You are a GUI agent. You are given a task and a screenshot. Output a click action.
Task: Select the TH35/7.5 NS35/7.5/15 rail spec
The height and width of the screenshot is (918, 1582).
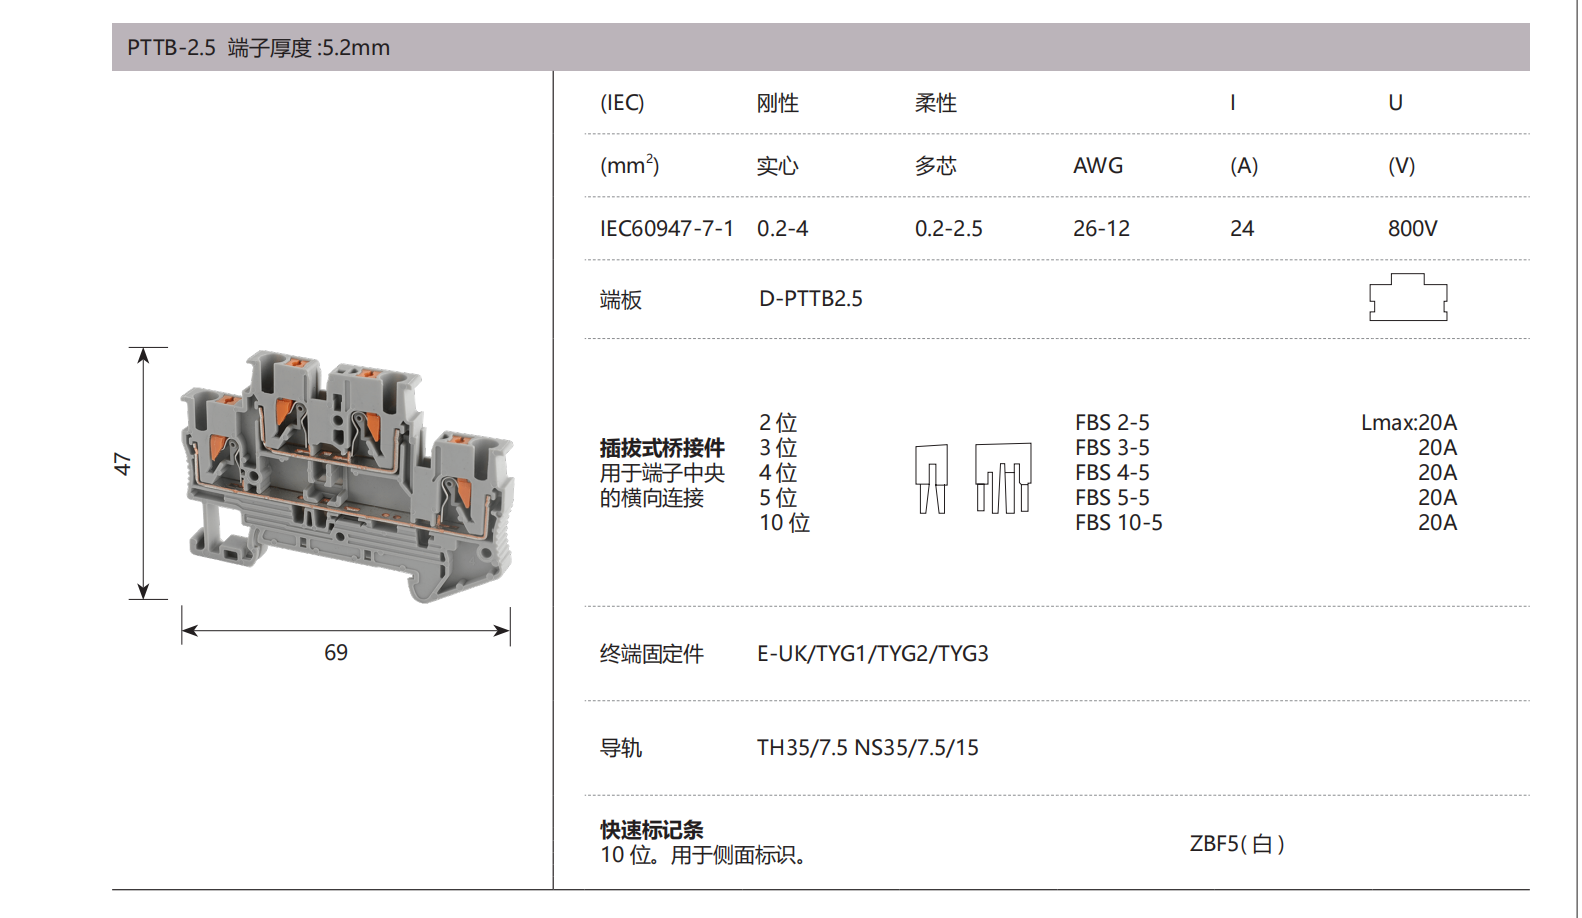tap(867, 748)
